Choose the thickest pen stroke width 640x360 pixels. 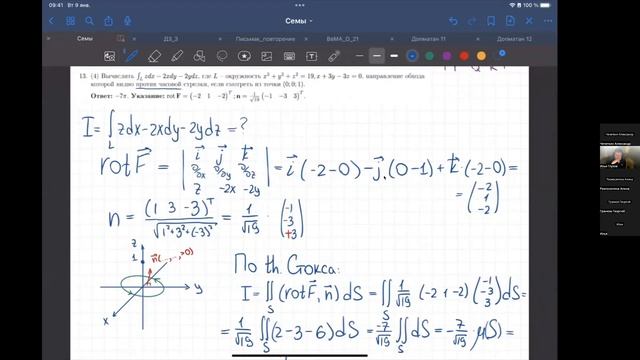394,56
